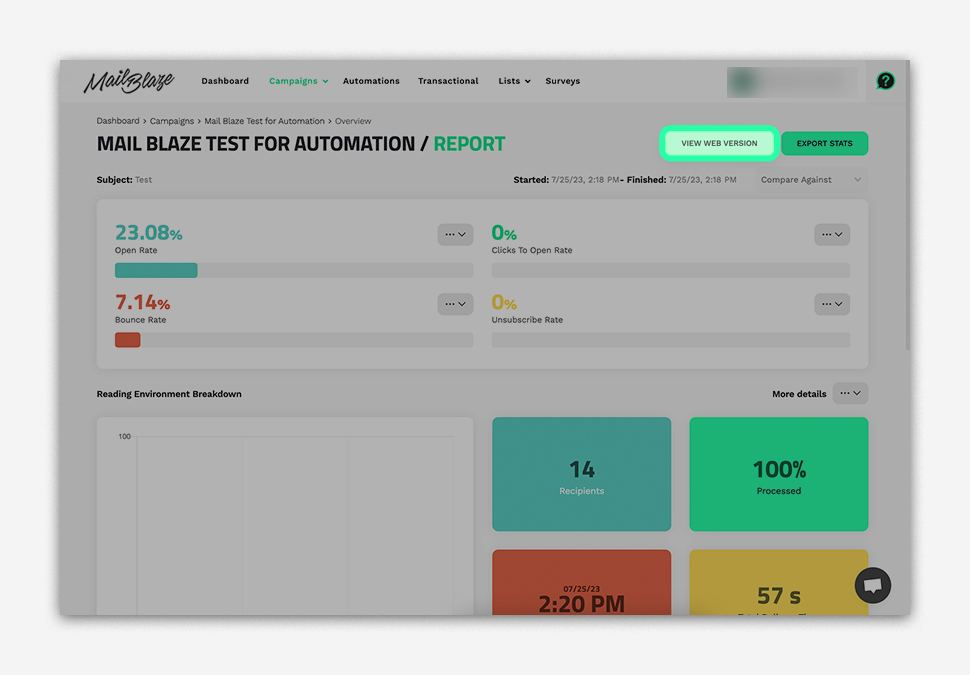Open the live chat bubble icon
Viewport: 970px width, 675px height.
click(x=872, y=586)
